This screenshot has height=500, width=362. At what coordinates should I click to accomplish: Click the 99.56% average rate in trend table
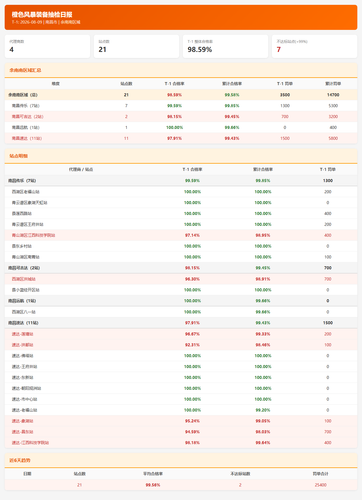point(153,485)
